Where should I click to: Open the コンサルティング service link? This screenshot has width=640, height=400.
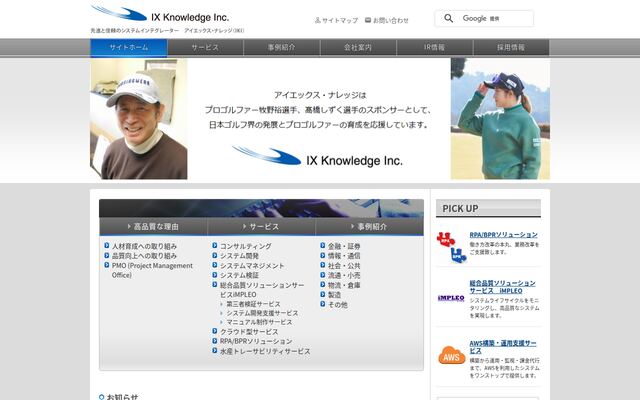[246, 246]
